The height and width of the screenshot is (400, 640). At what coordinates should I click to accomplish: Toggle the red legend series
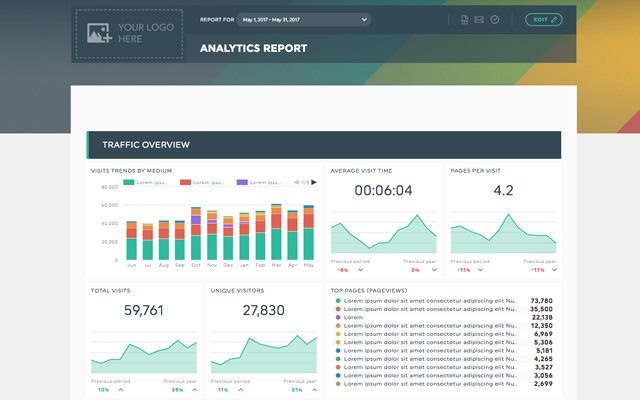pos(202,182)
